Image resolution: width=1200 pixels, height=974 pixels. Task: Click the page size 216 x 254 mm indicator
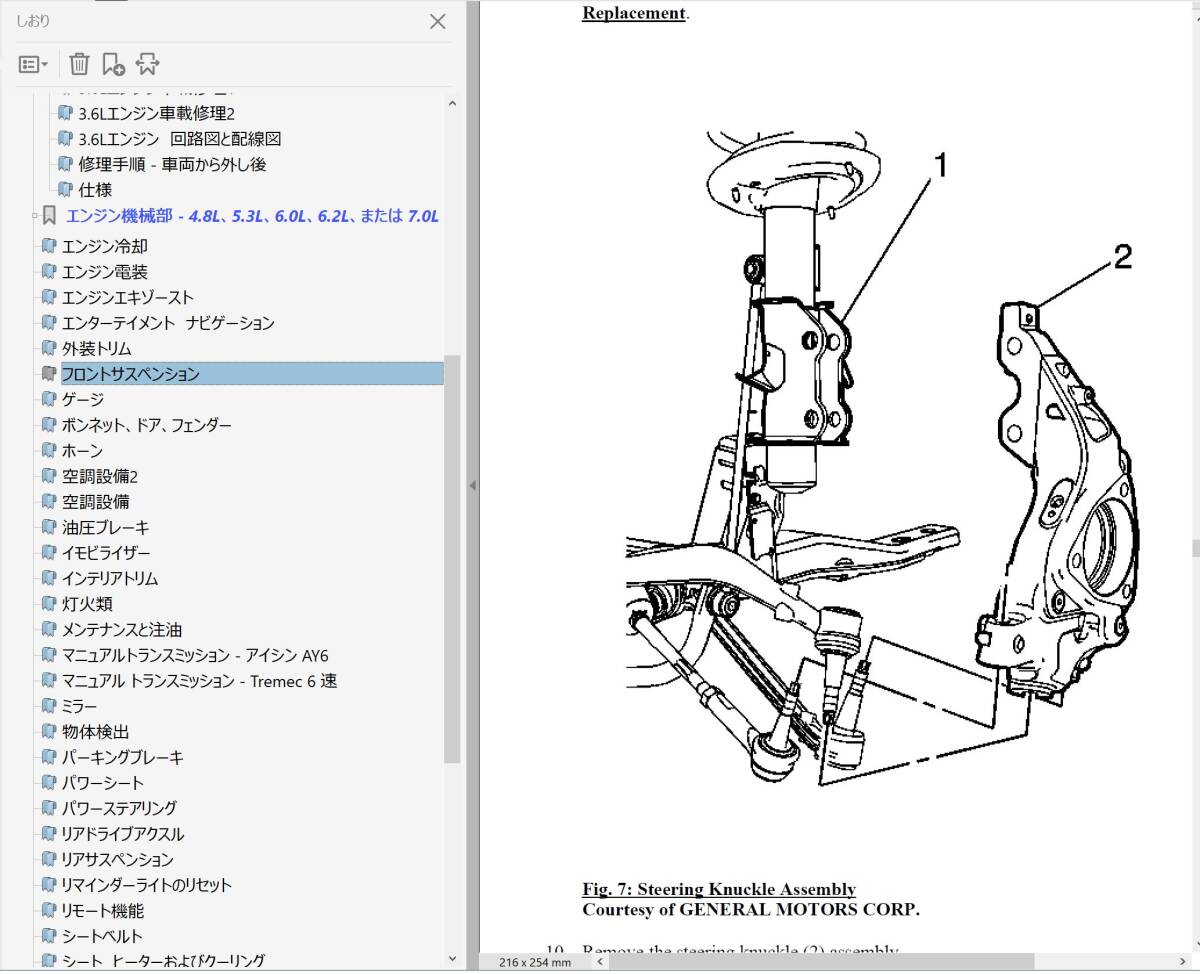coord(535,962)
